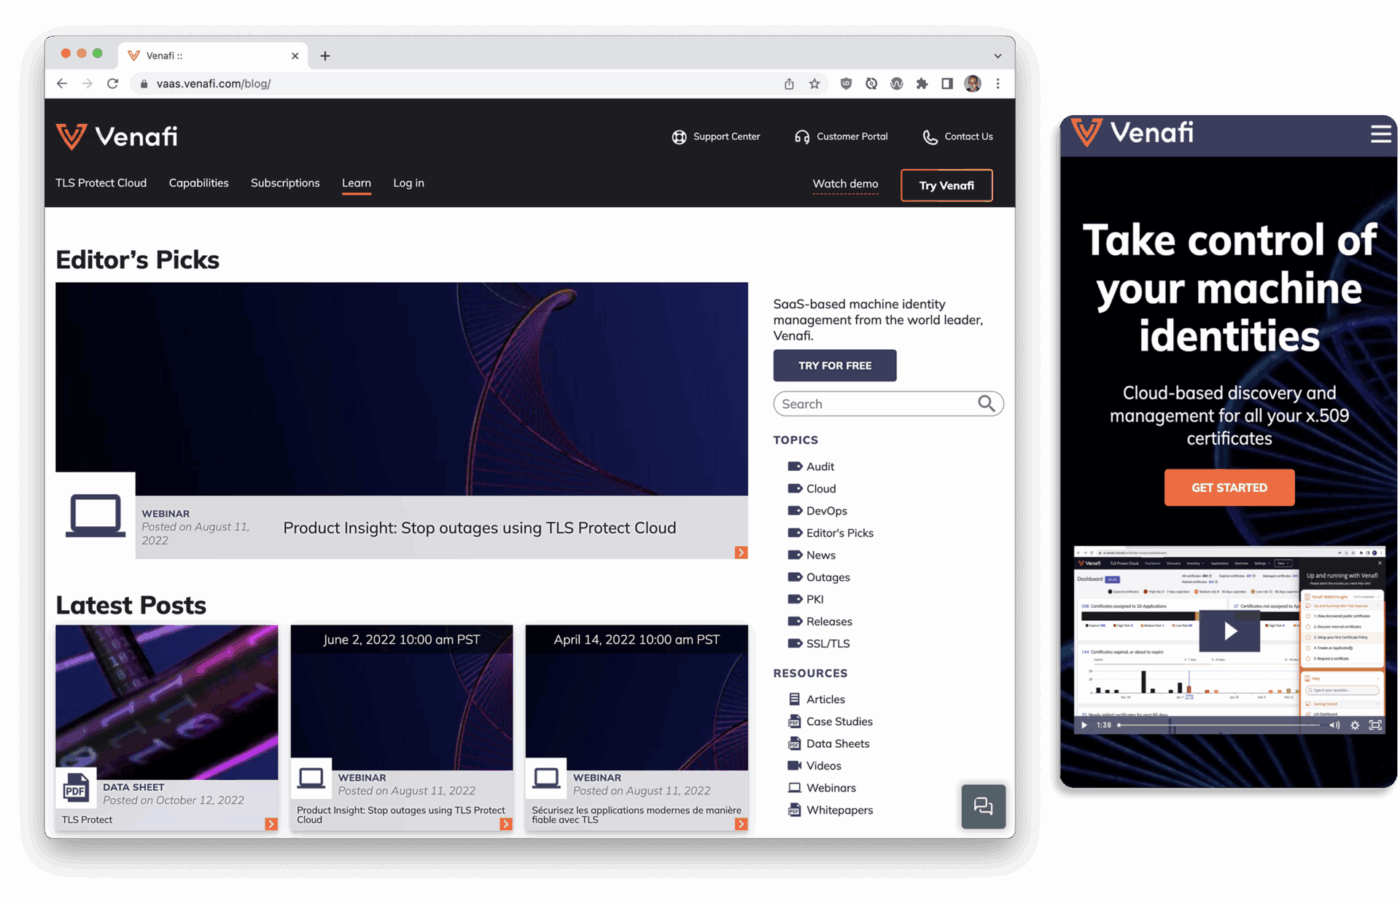Image resolution: width=1400 pixels, height=903 pixels.
Task: Enter video fullscreen in mobile view
Action: (1375, 725)
